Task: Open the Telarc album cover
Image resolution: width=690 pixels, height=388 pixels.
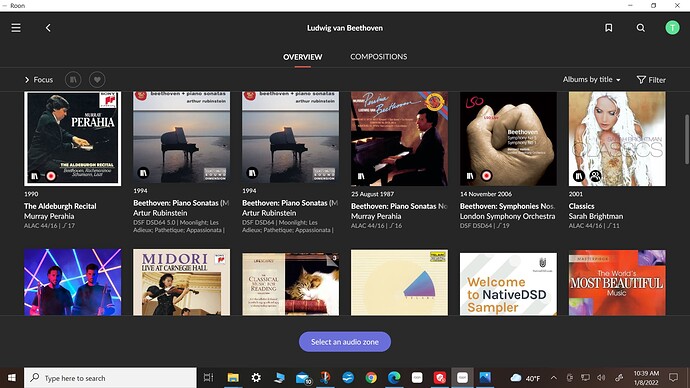Action: click(x=399, y=282)
